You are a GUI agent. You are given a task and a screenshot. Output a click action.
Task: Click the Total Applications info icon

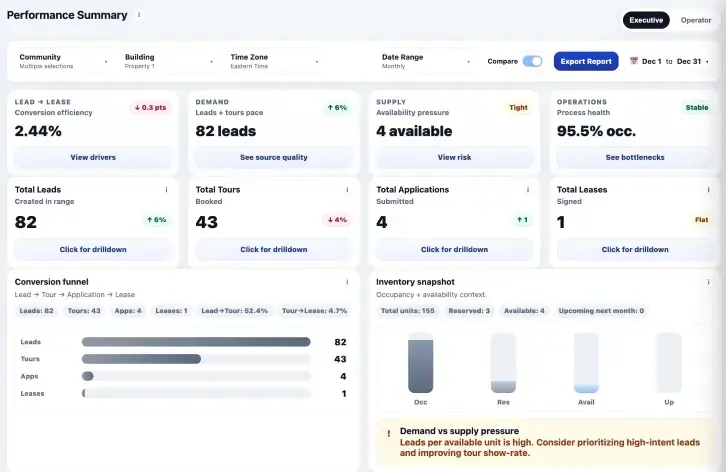click(x=528, y=189)
